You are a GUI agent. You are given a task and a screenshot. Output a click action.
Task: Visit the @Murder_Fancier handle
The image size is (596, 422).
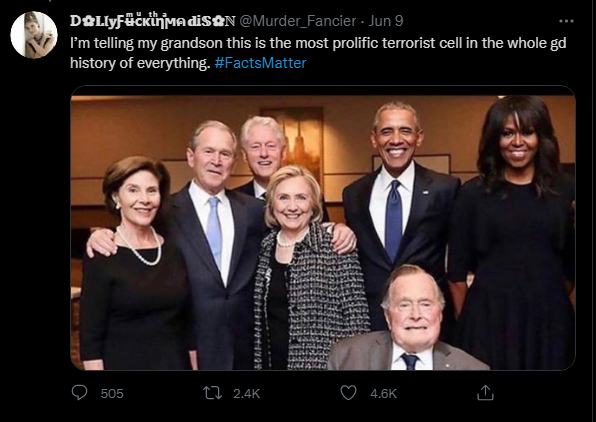(297, 21)
